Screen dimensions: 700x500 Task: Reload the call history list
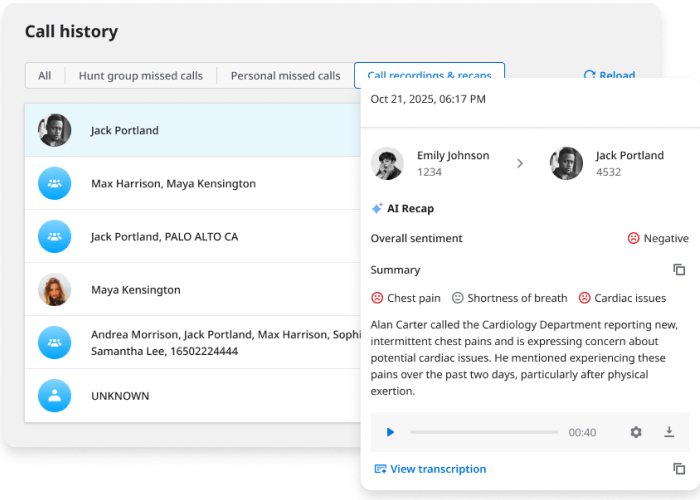click(x=609, y=76)
